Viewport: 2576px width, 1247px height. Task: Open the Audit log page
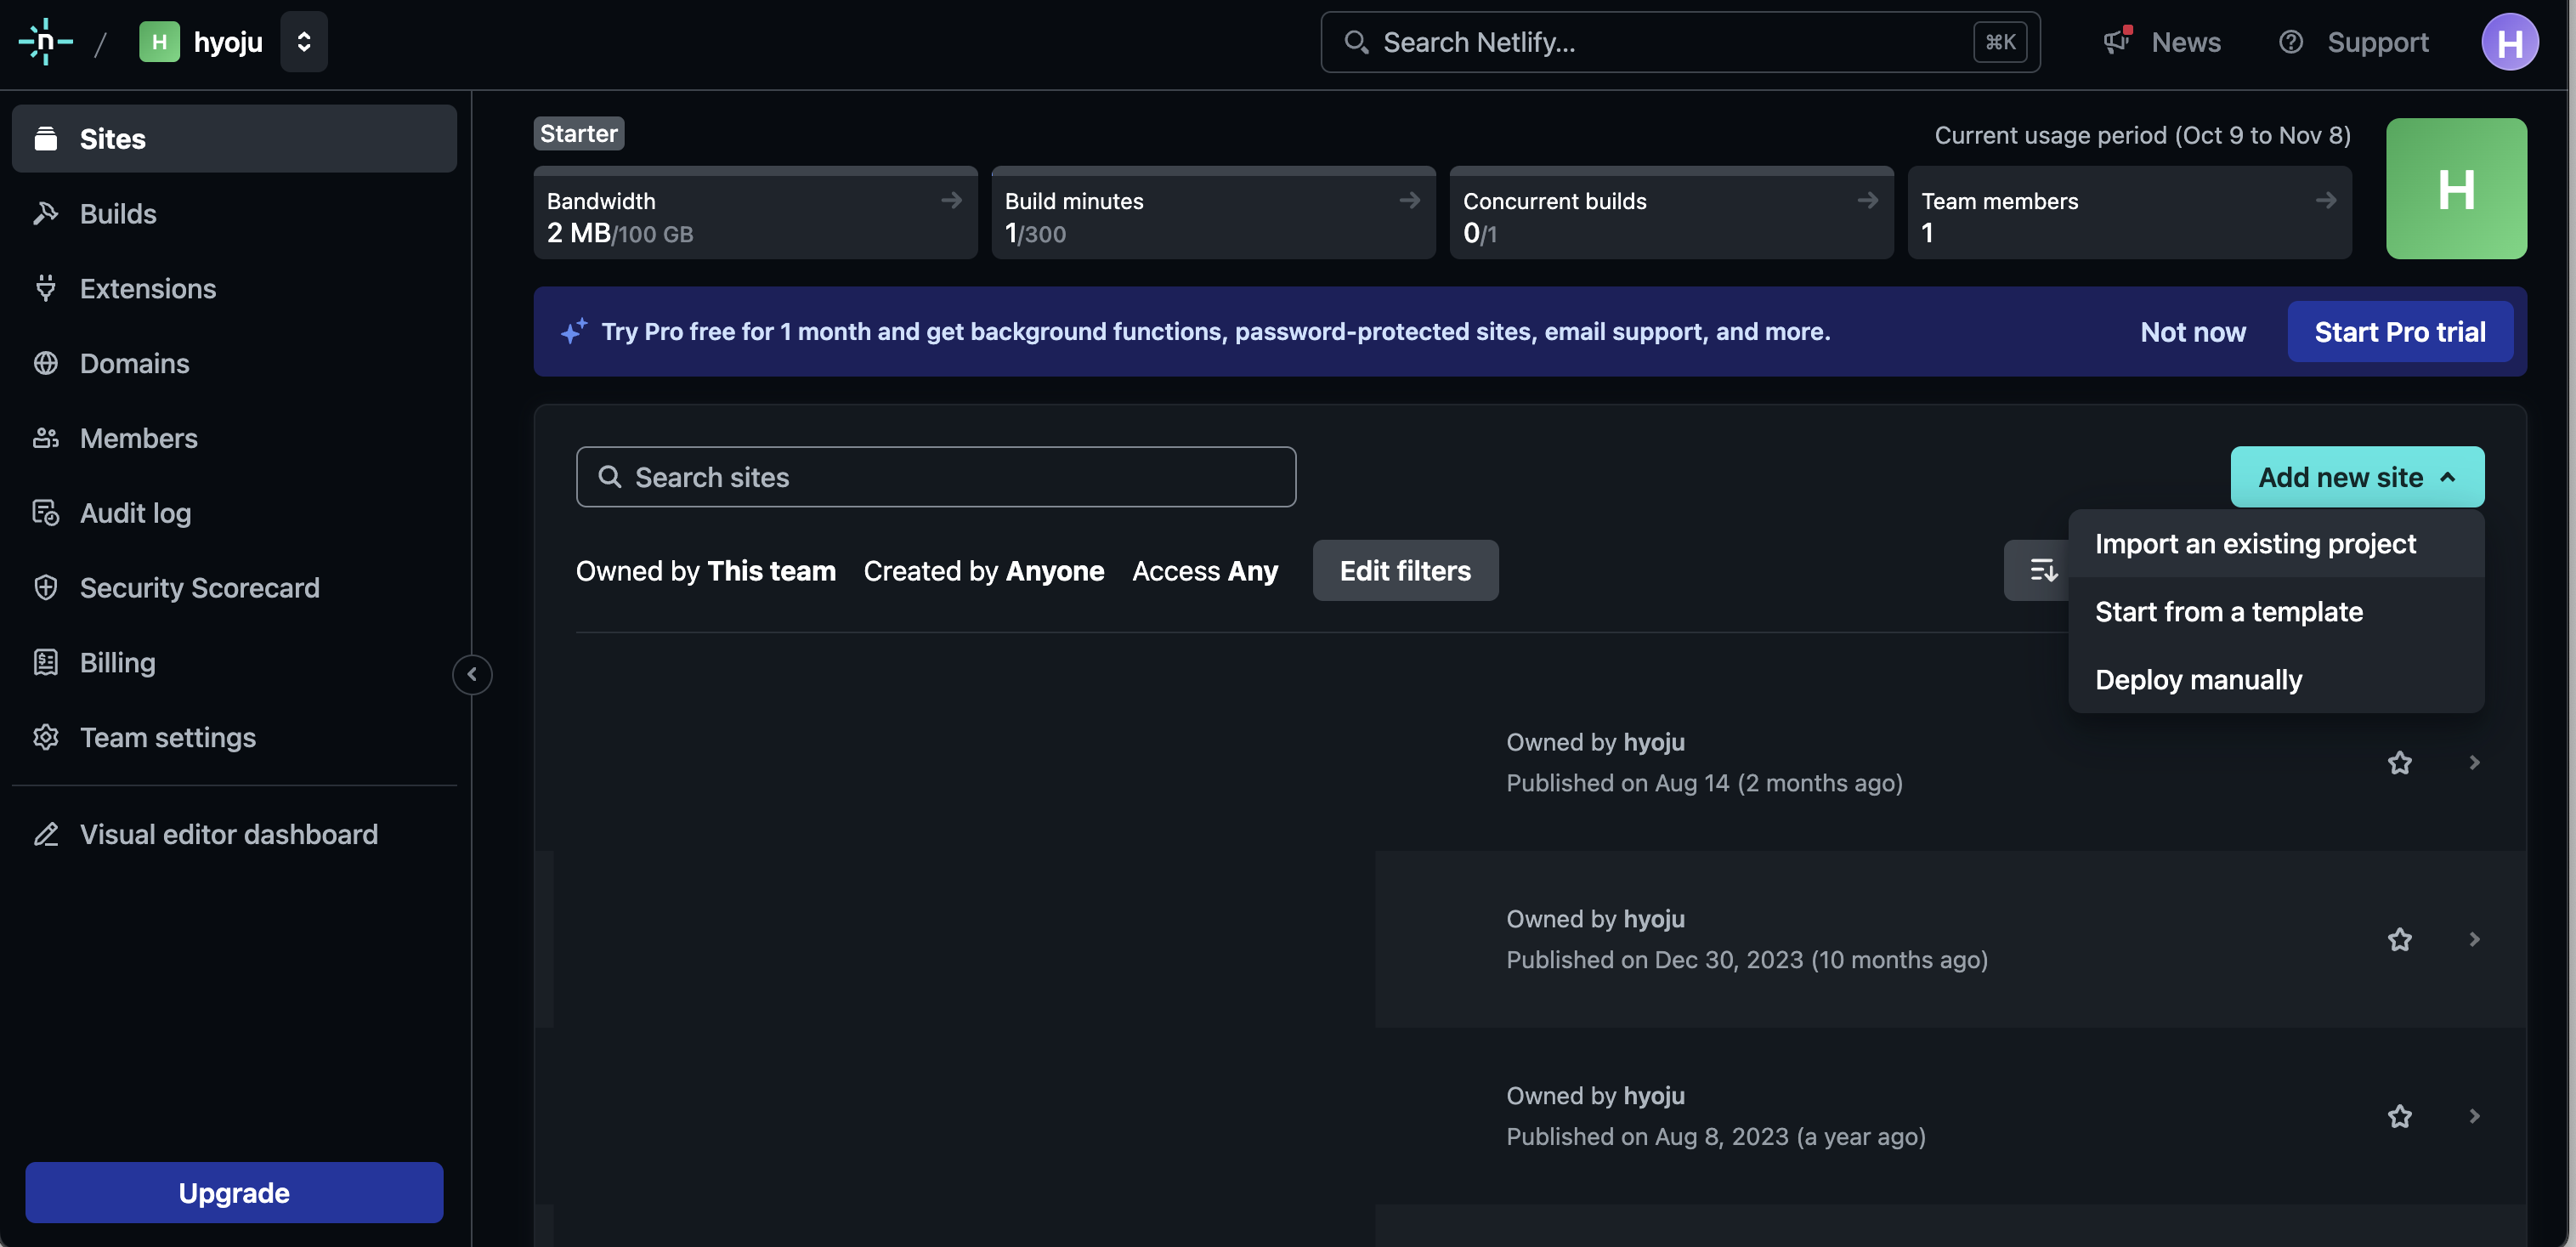[x=135, y=512]
